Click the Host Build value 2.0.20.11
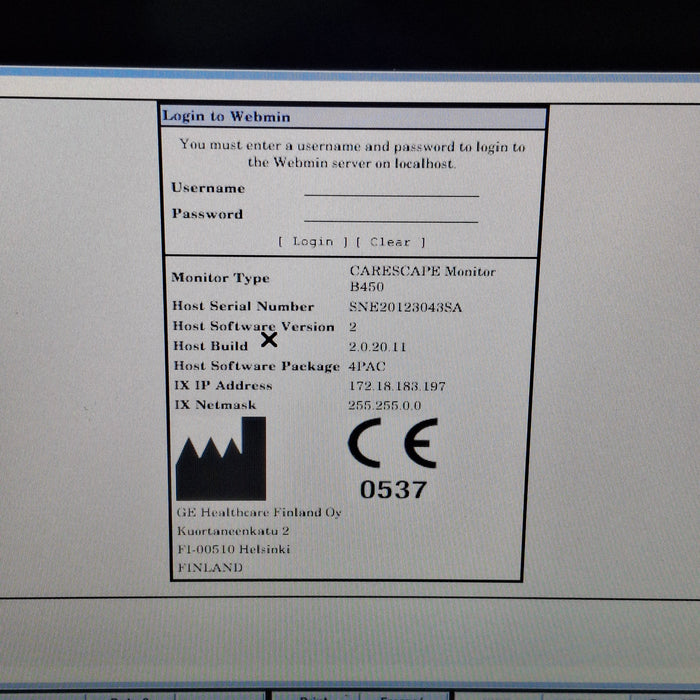Screen dimensions: 700x700 (x=378, y=346)
